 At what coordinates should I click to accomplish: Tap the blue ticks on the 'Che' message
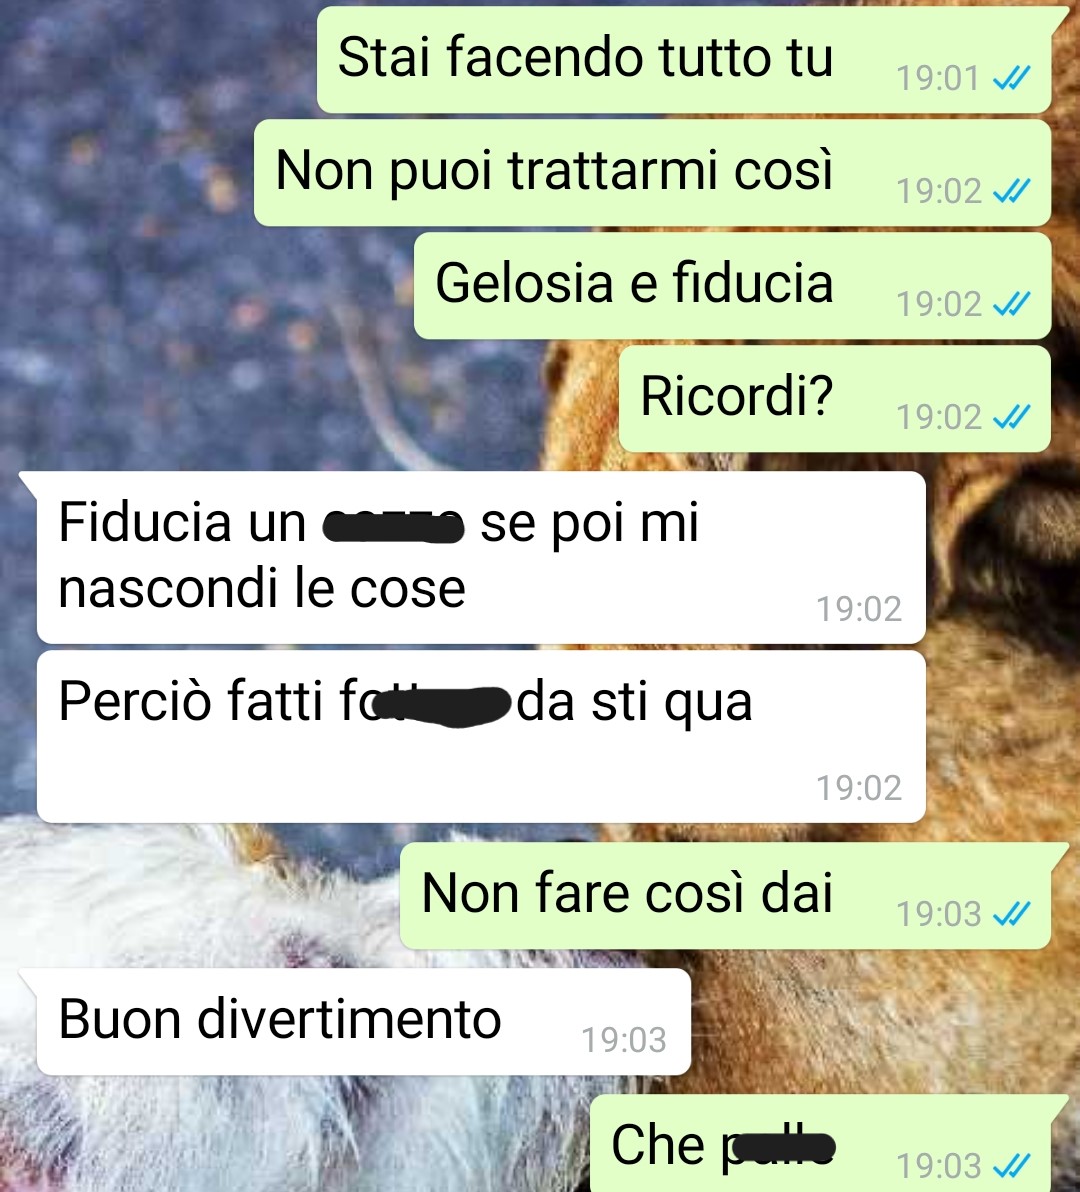coord(1012,1165)
